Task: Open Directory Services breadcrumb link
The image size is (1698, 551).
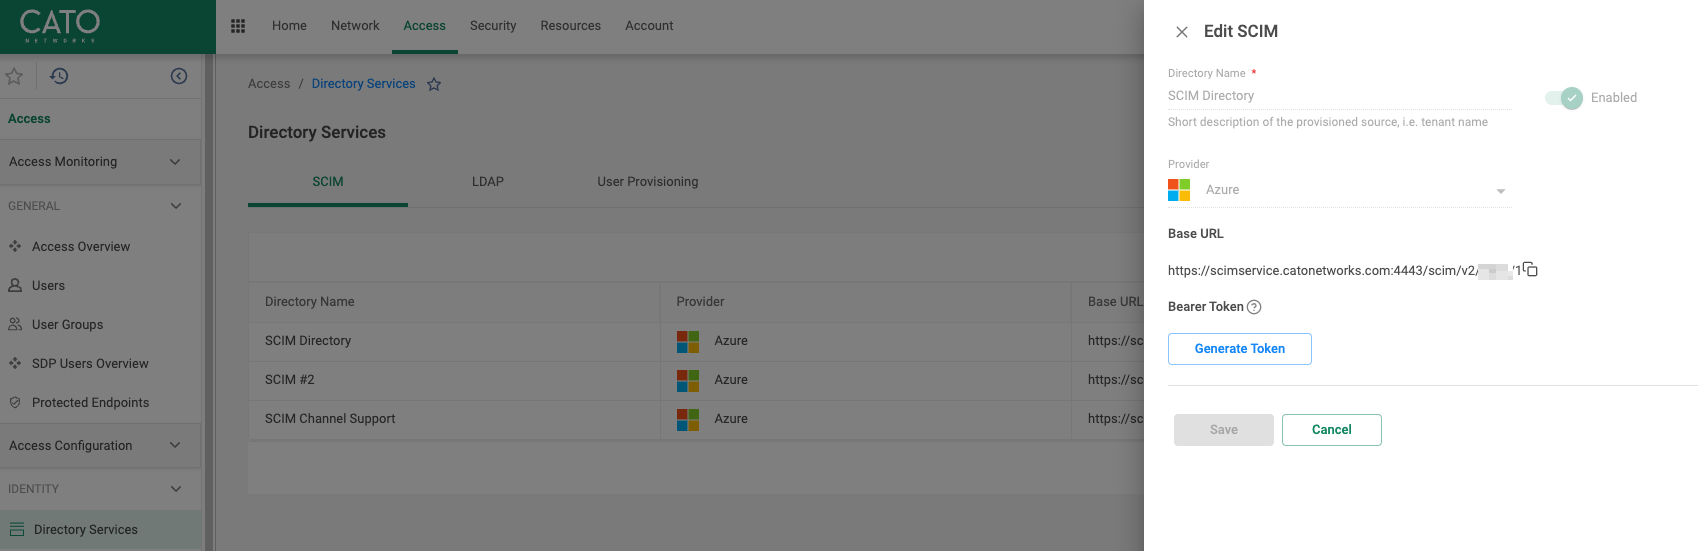Action: point(363,84)
